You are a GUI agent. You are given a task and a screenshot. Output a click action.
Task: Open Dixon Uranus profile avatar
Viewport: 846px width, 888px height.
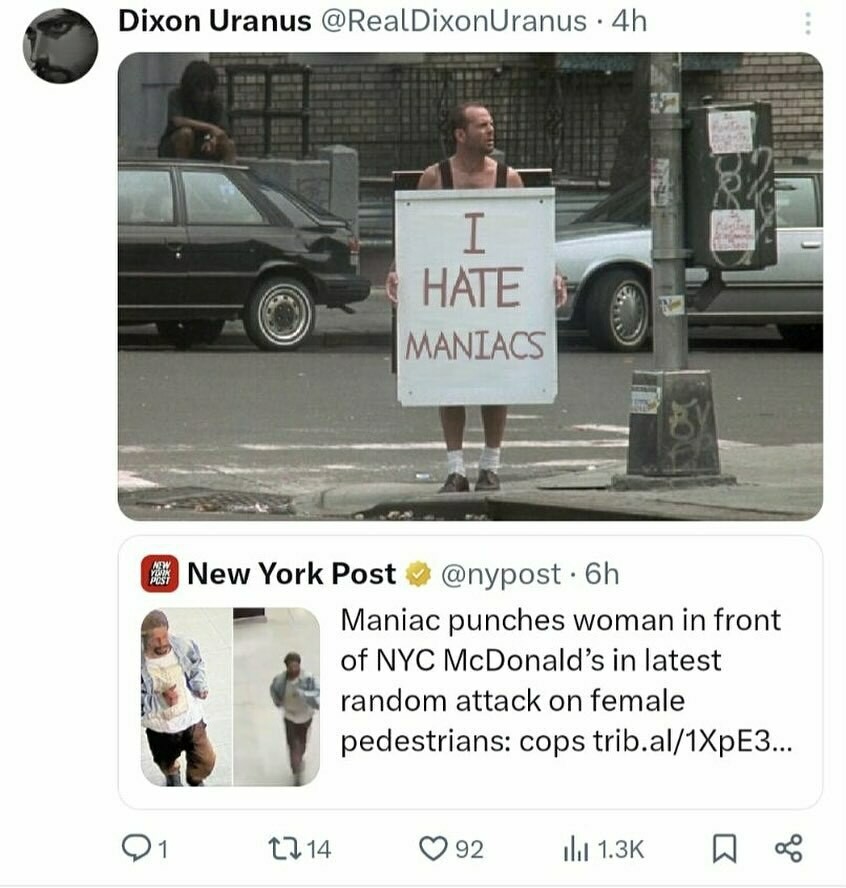61,46
